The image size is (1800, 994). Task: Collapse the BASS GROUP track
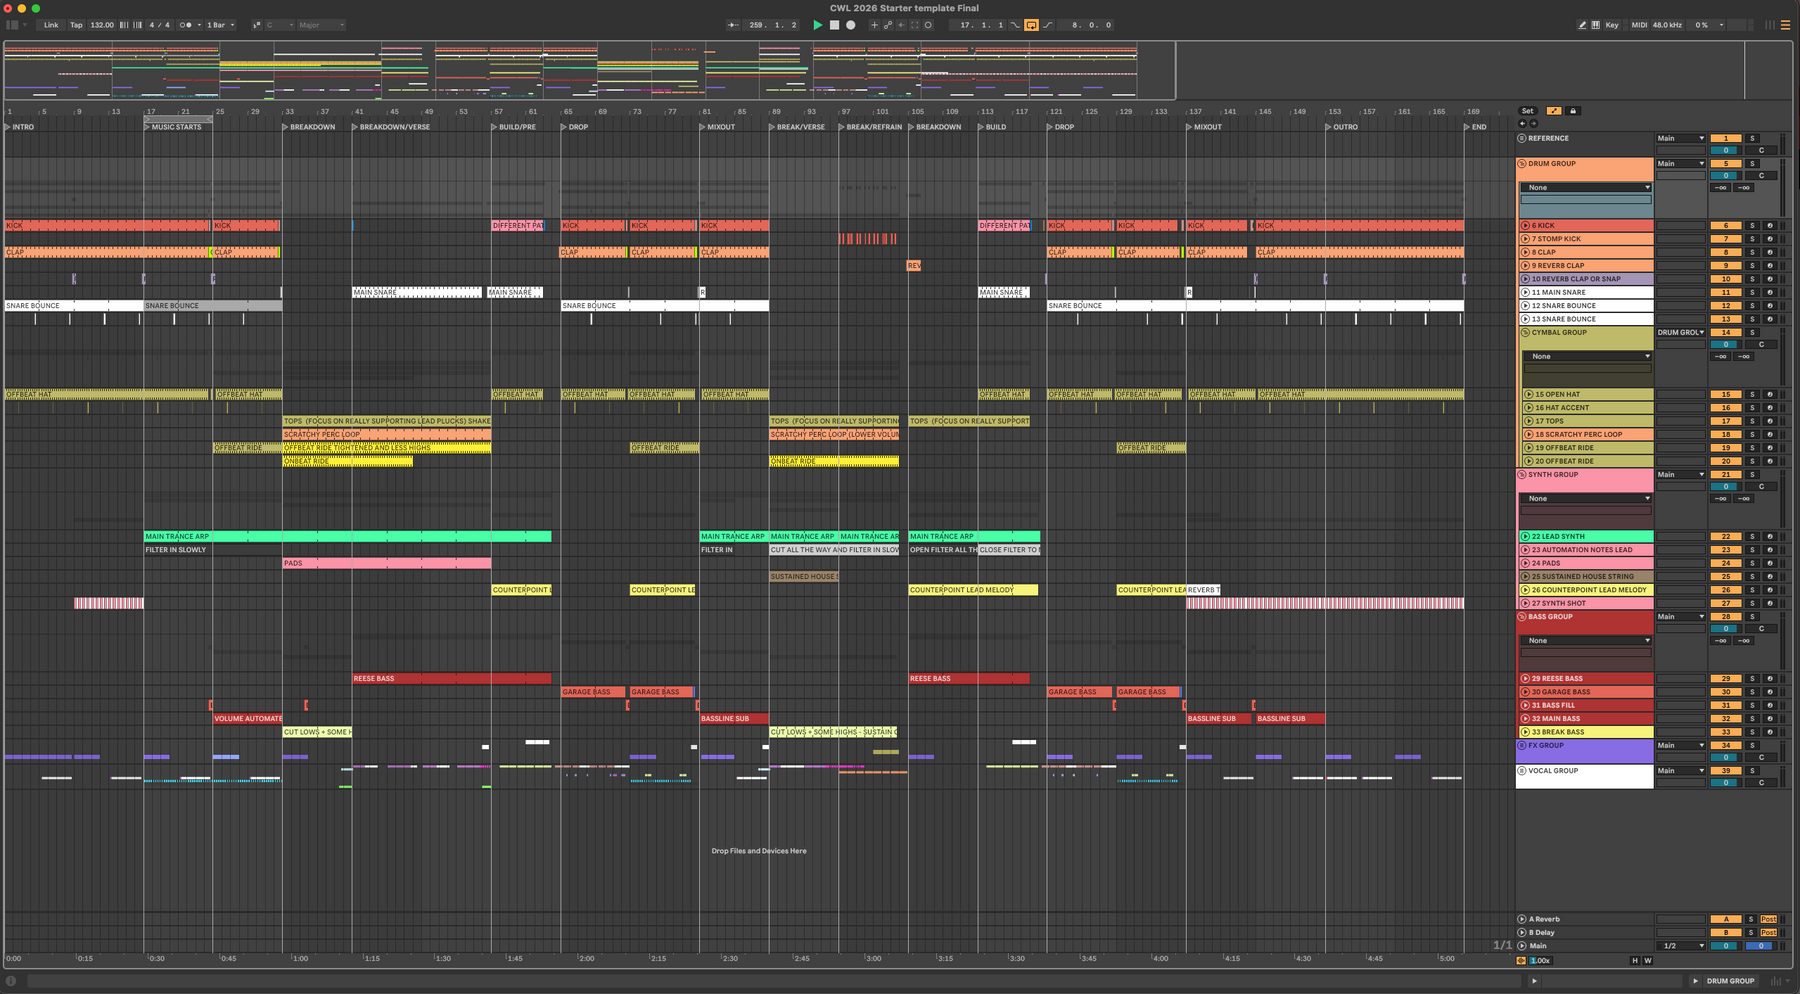point(1522,617)
